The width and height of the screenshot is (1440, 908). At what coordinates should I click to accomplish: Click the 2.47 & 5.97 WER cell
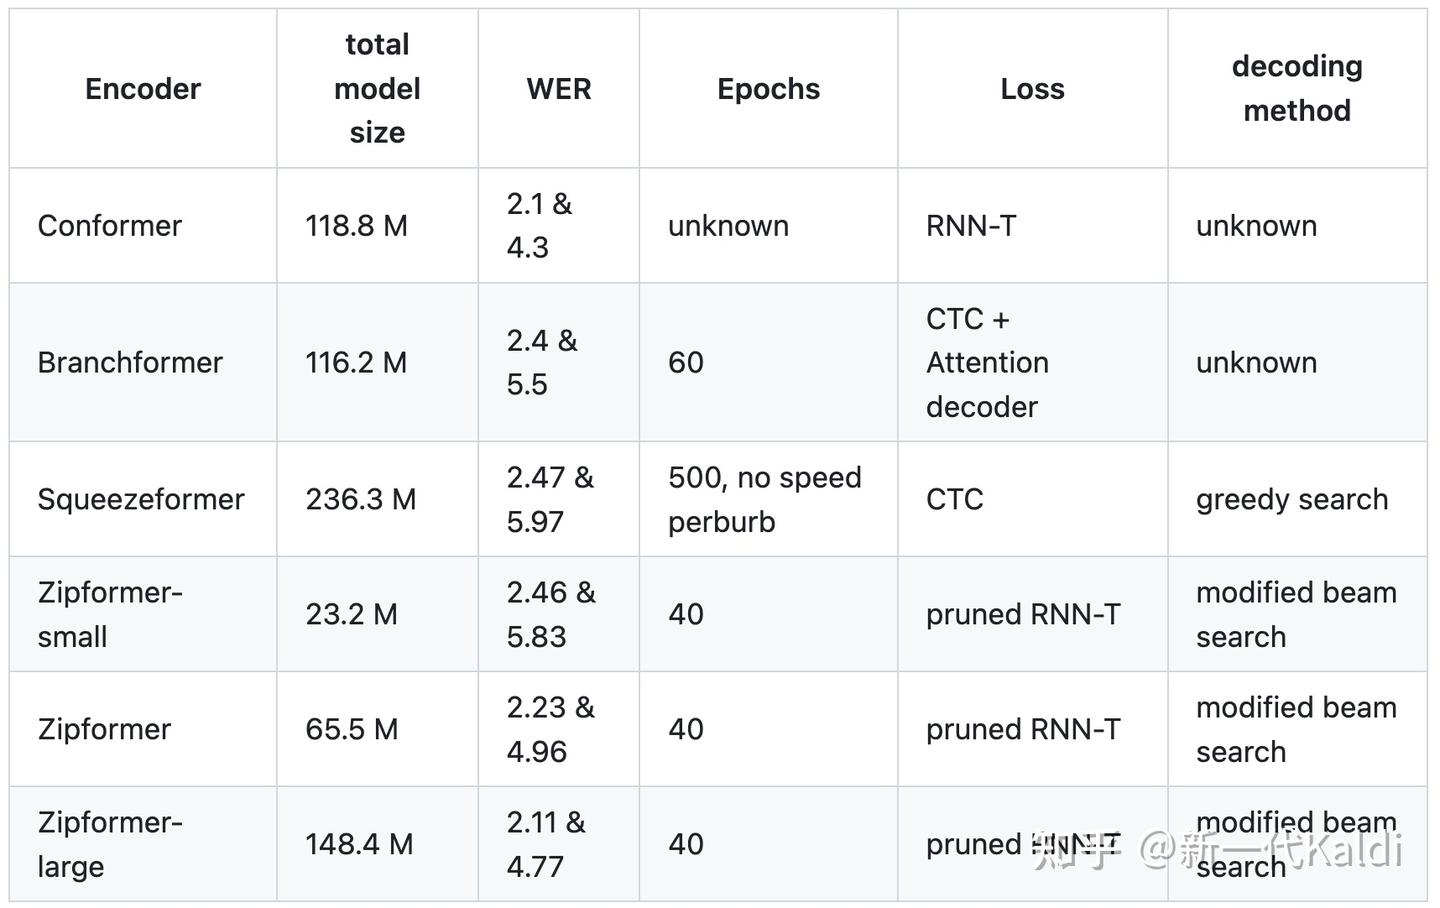550,499
